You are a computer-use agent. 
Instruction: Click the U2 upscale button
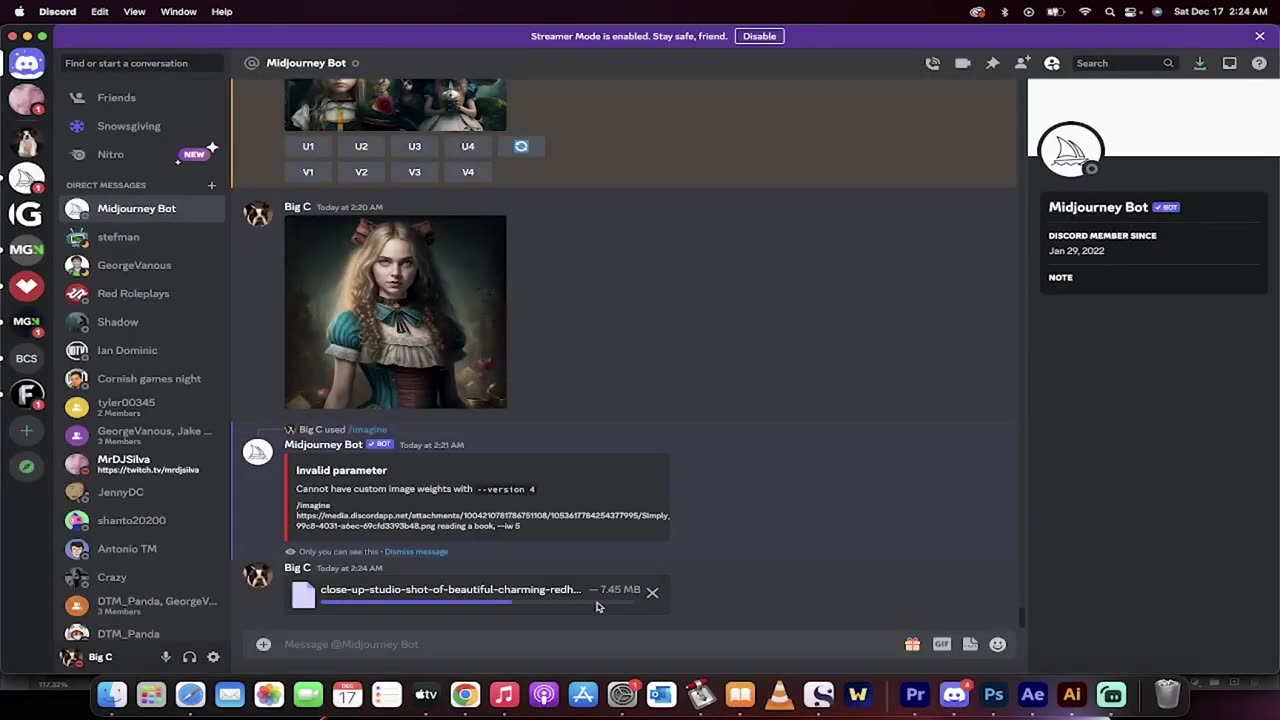click(361, 146)
